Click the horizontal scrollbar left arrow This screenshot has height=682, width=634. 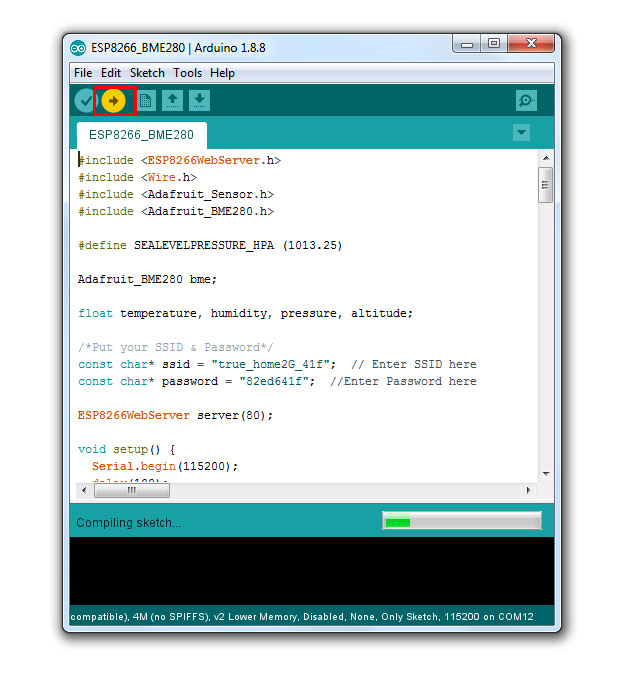tap(84, 490)
